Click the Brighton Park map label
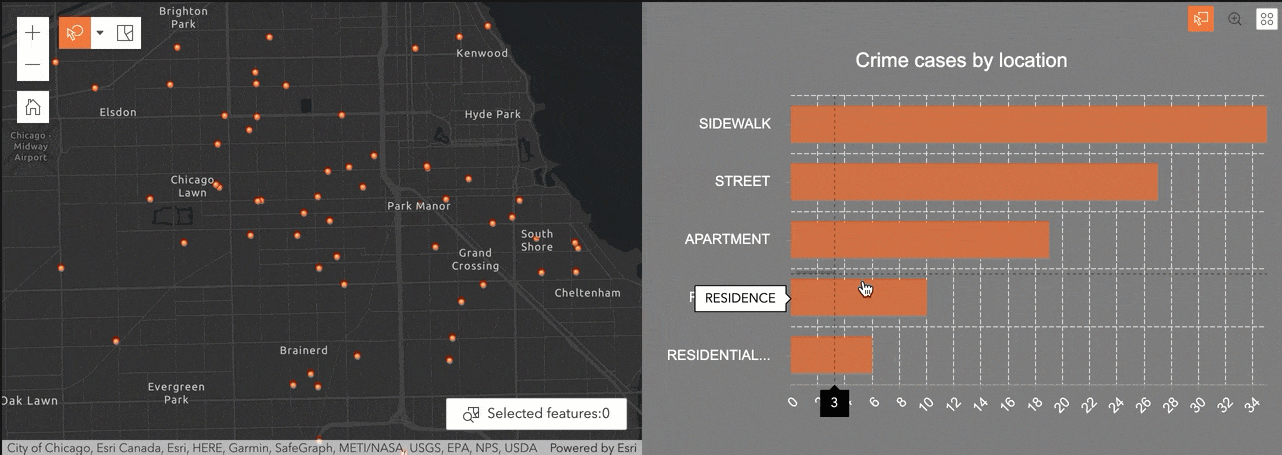 (x=184, y=17)
